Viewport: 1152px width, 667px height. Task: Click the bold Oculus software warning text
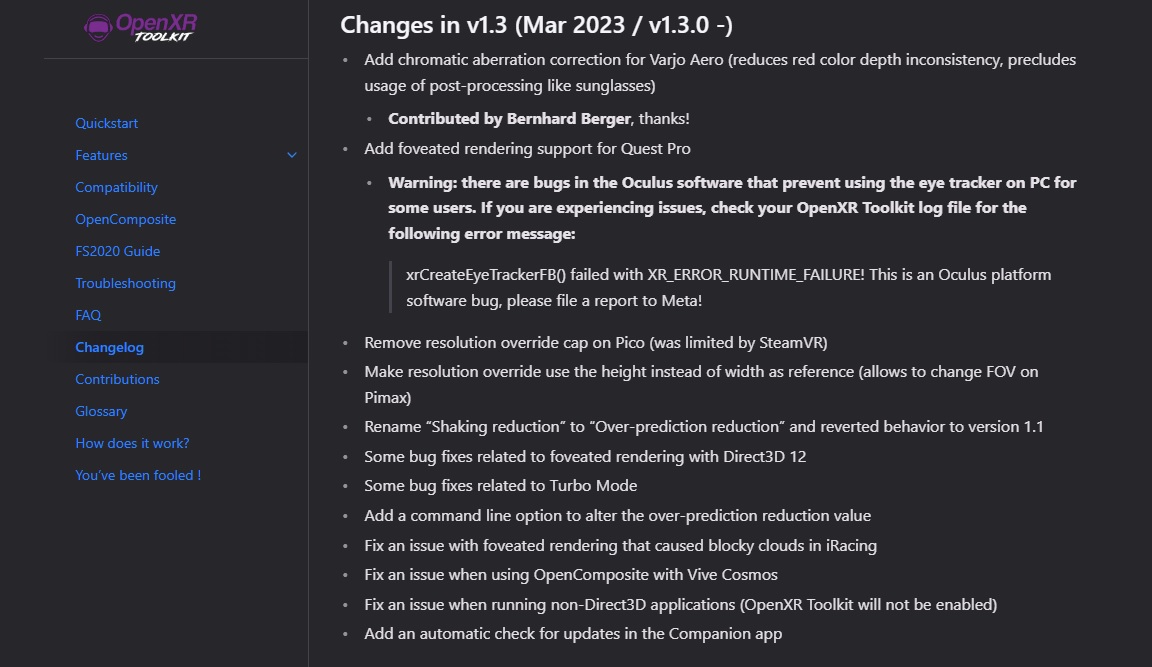click(731, 207)
